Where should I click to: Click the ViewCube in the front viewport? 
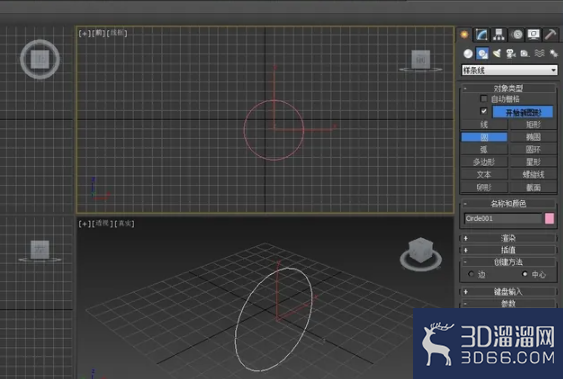coord(420,60)
